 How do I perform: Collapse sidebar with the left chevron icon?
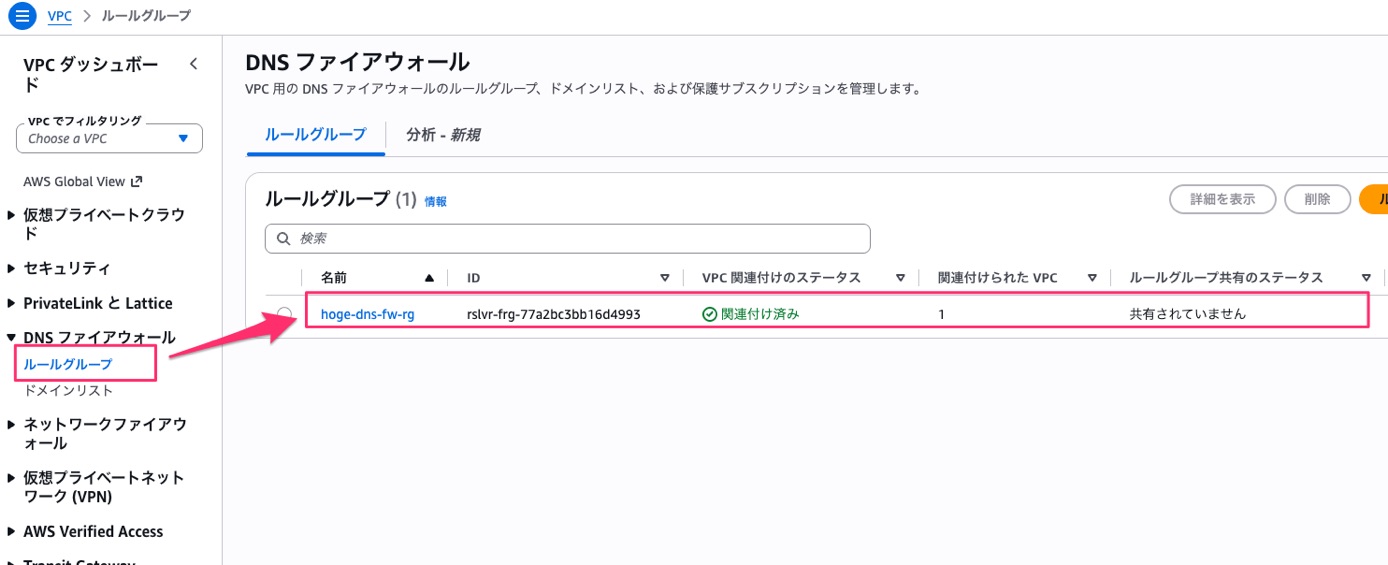point(194,64)
